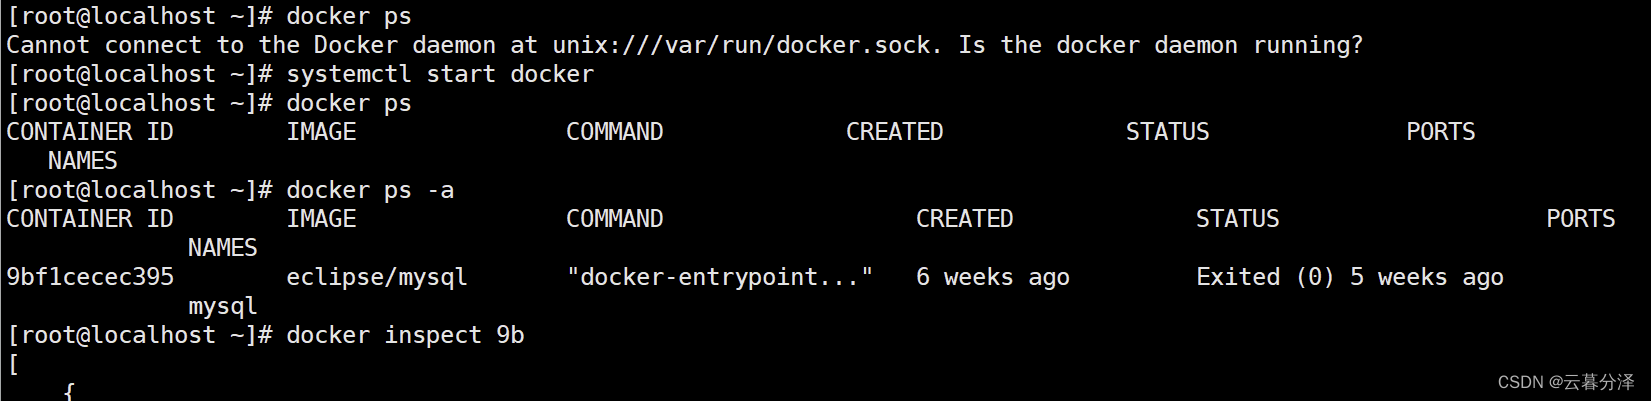
Task: Click the "docker ps -a" command
Action: [x=369, y=190]
